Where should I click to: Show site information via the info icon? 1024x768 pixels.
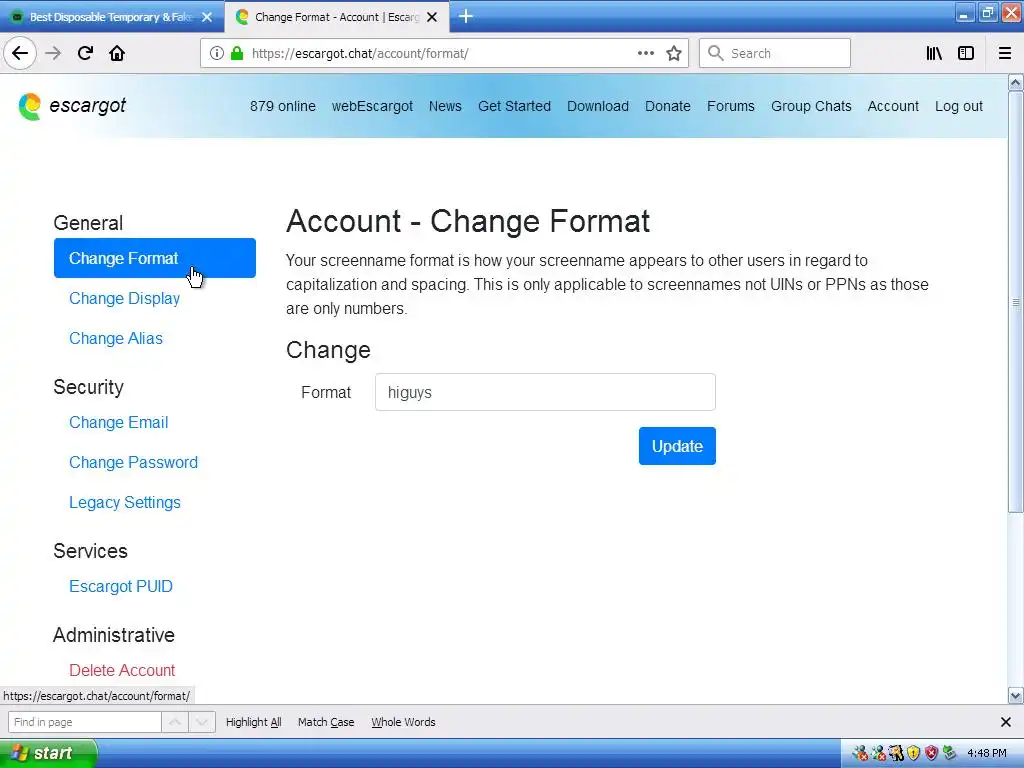(217, 54)
